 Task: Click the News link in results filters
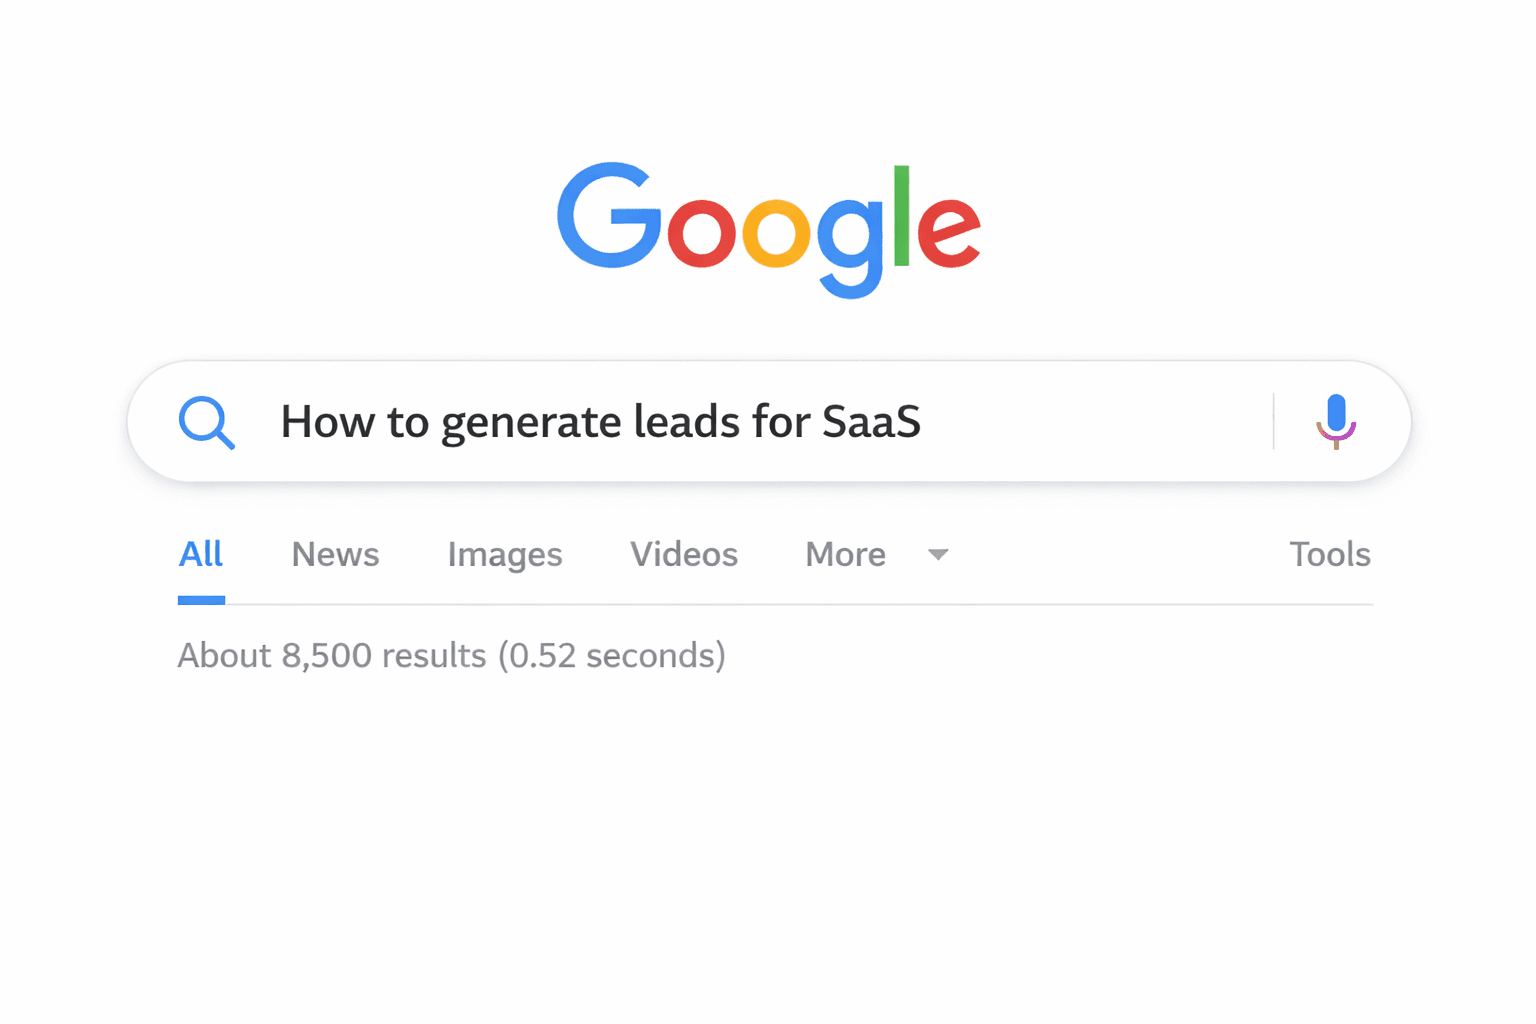335,554
